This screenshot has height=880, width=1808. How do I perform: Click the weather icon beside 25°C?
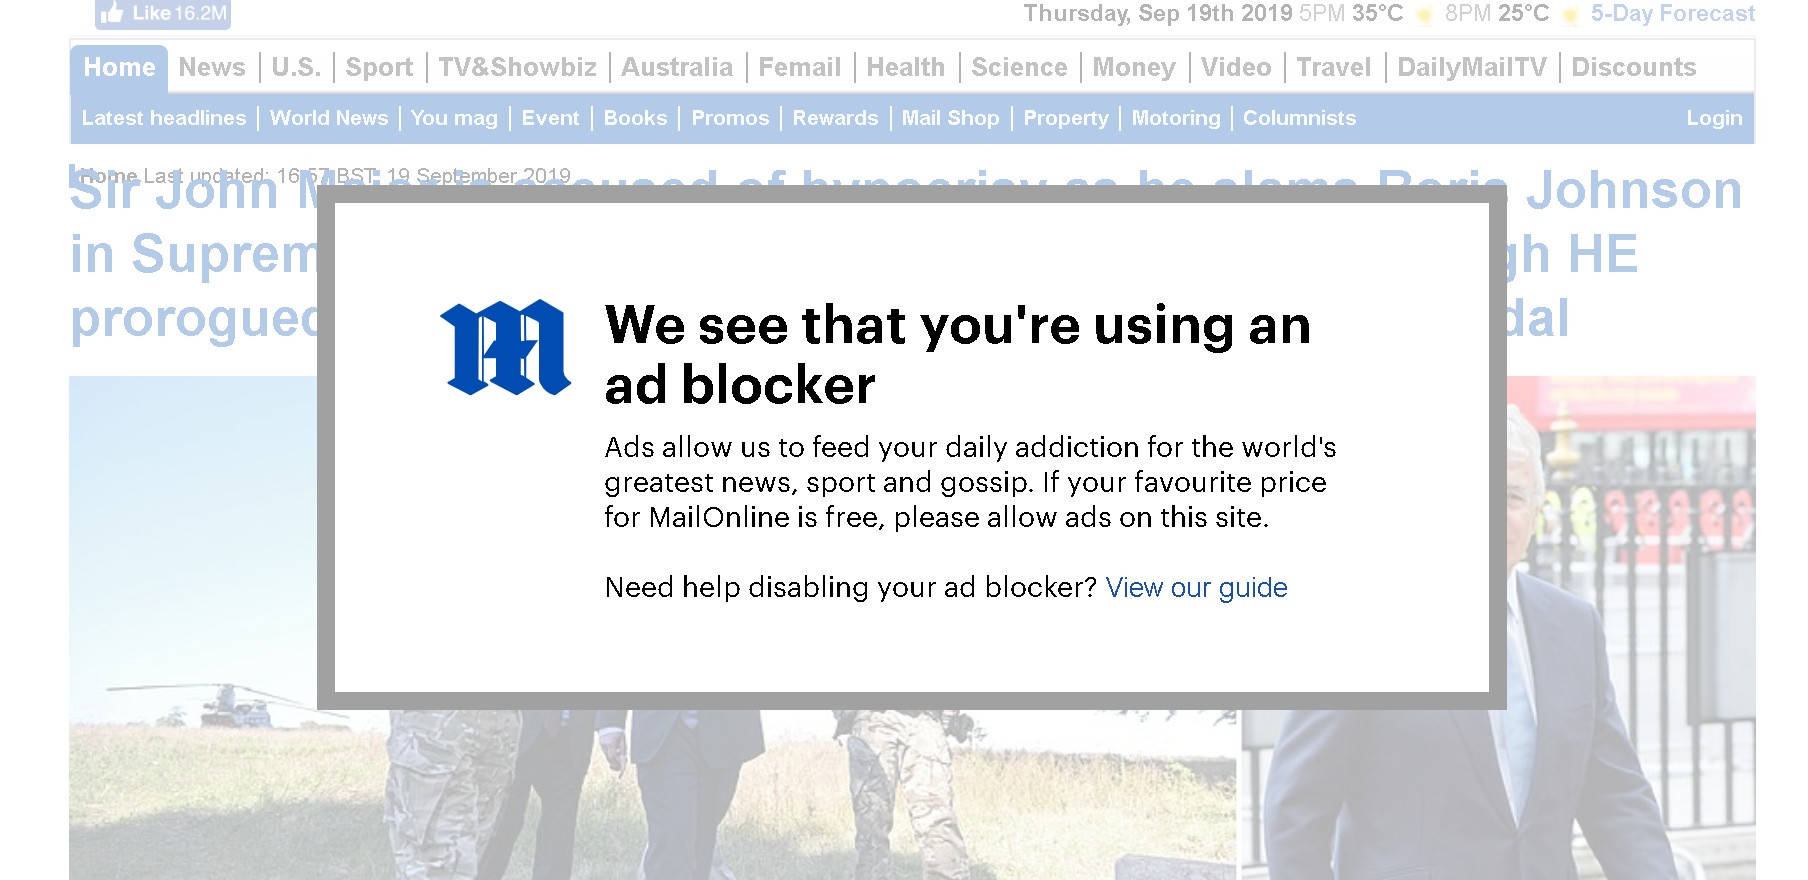tap(1570, 15)
